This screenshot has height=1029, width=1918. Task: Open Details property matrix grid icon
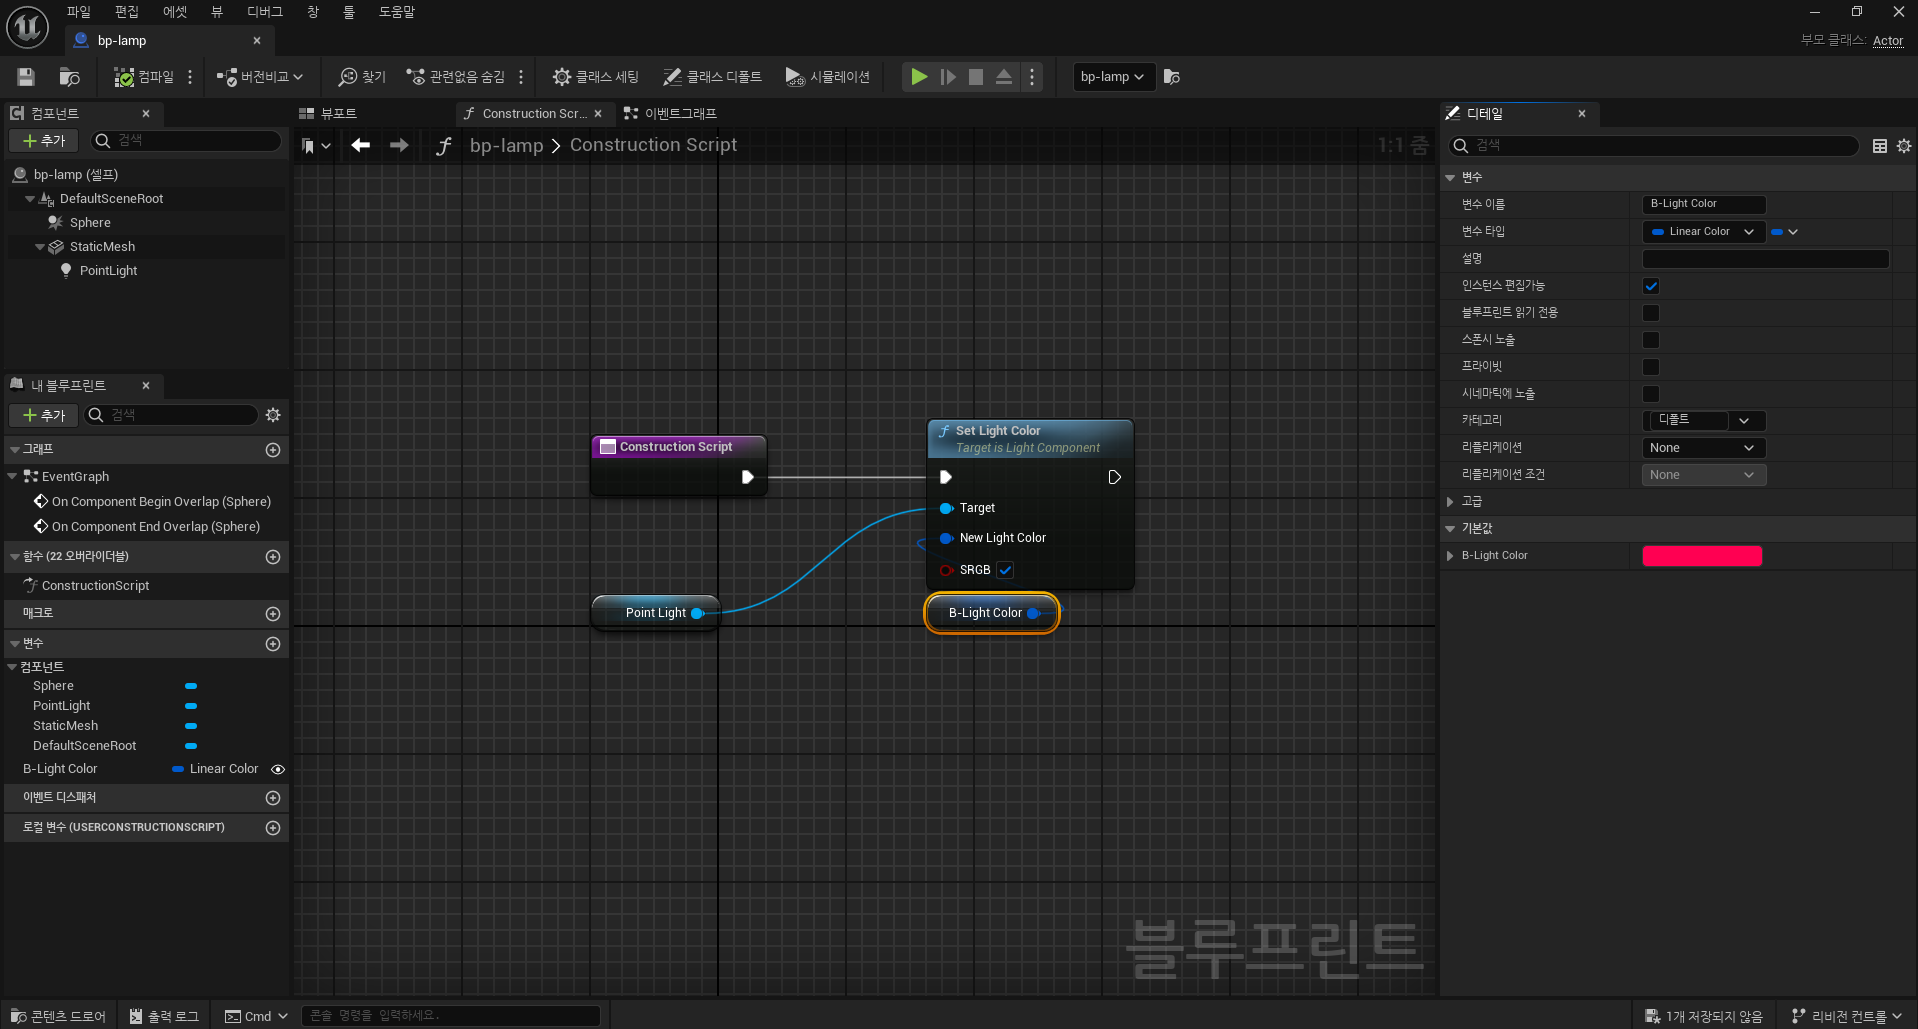[x=1880, y=146]
